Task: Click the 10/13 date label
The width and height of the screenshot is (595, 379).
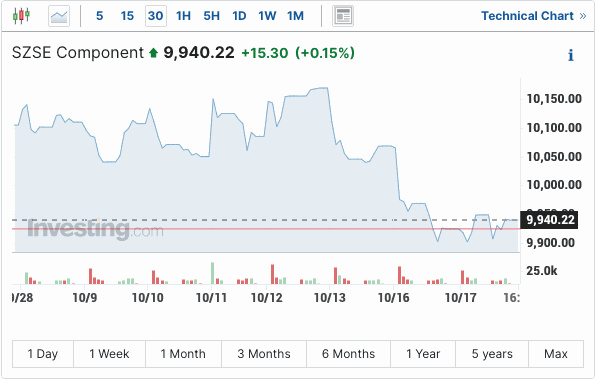Action: [x=329, y=297]
